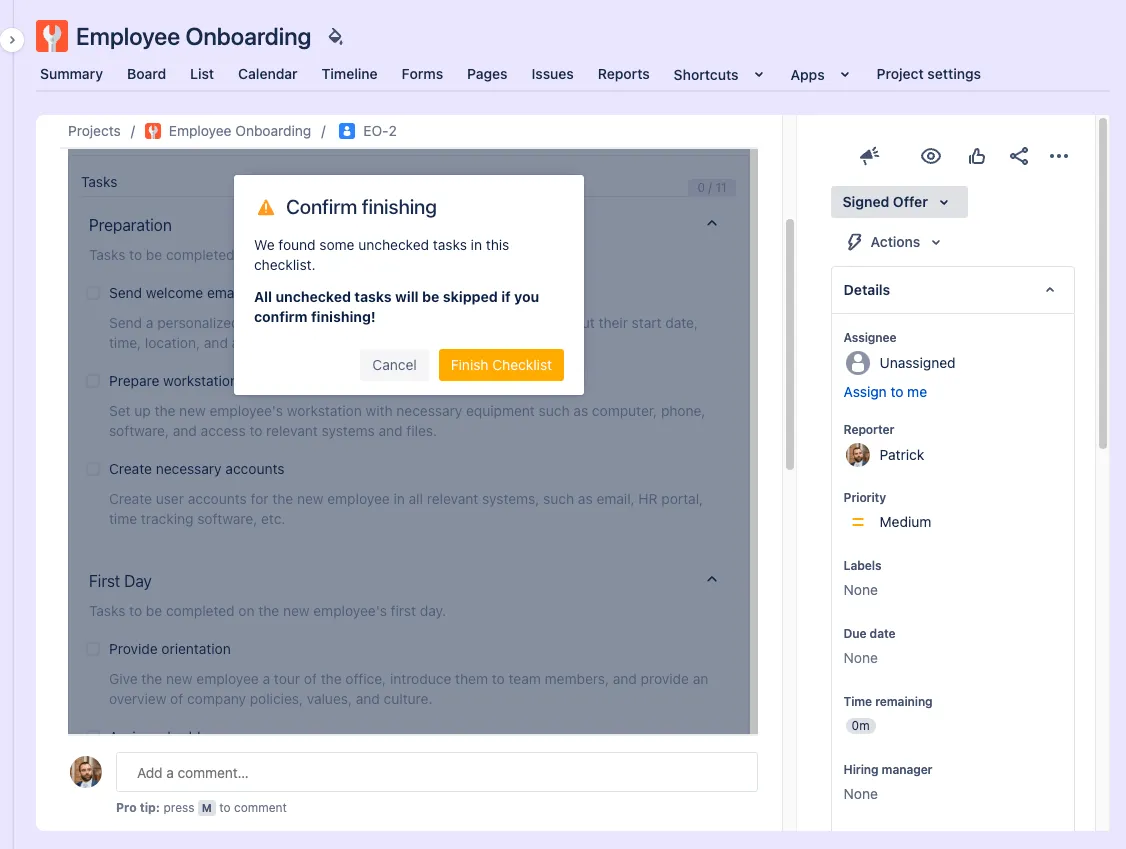Expand the Actions dropdown
Viewport: 1126px width, 849px height.
[895, 242]
